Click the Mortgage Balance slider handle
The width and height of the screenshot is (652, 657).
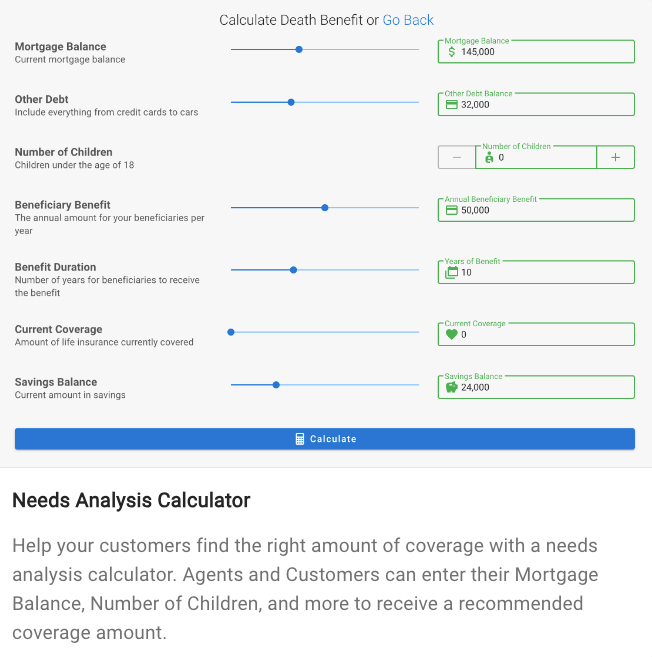click(x=299, y=49)
